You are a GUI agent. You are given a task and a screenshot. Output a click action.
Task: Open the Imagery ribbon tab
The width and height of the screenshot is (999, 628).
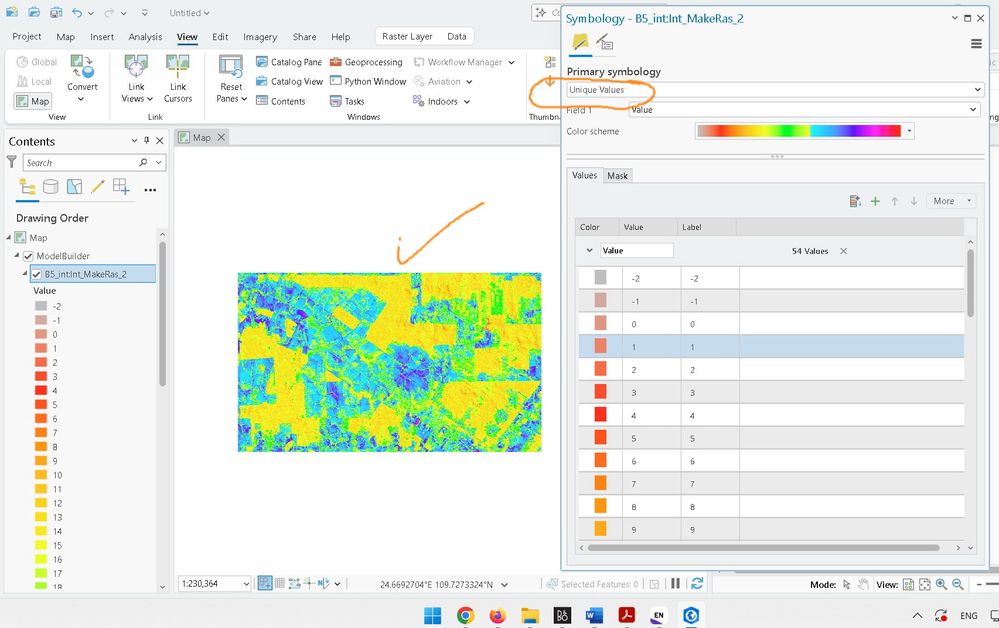coord(260,37)
